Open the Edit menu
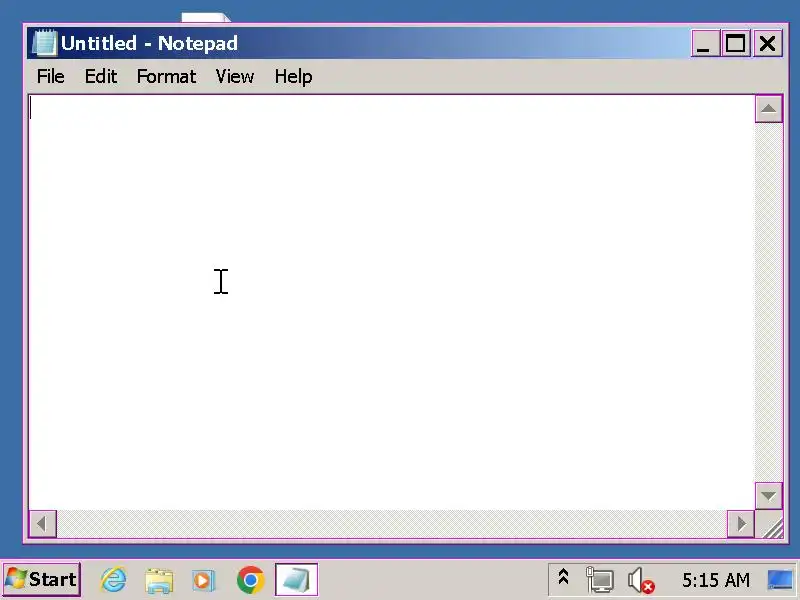The height and width of the screenshot is (600, 800). (x=101, y=77)
